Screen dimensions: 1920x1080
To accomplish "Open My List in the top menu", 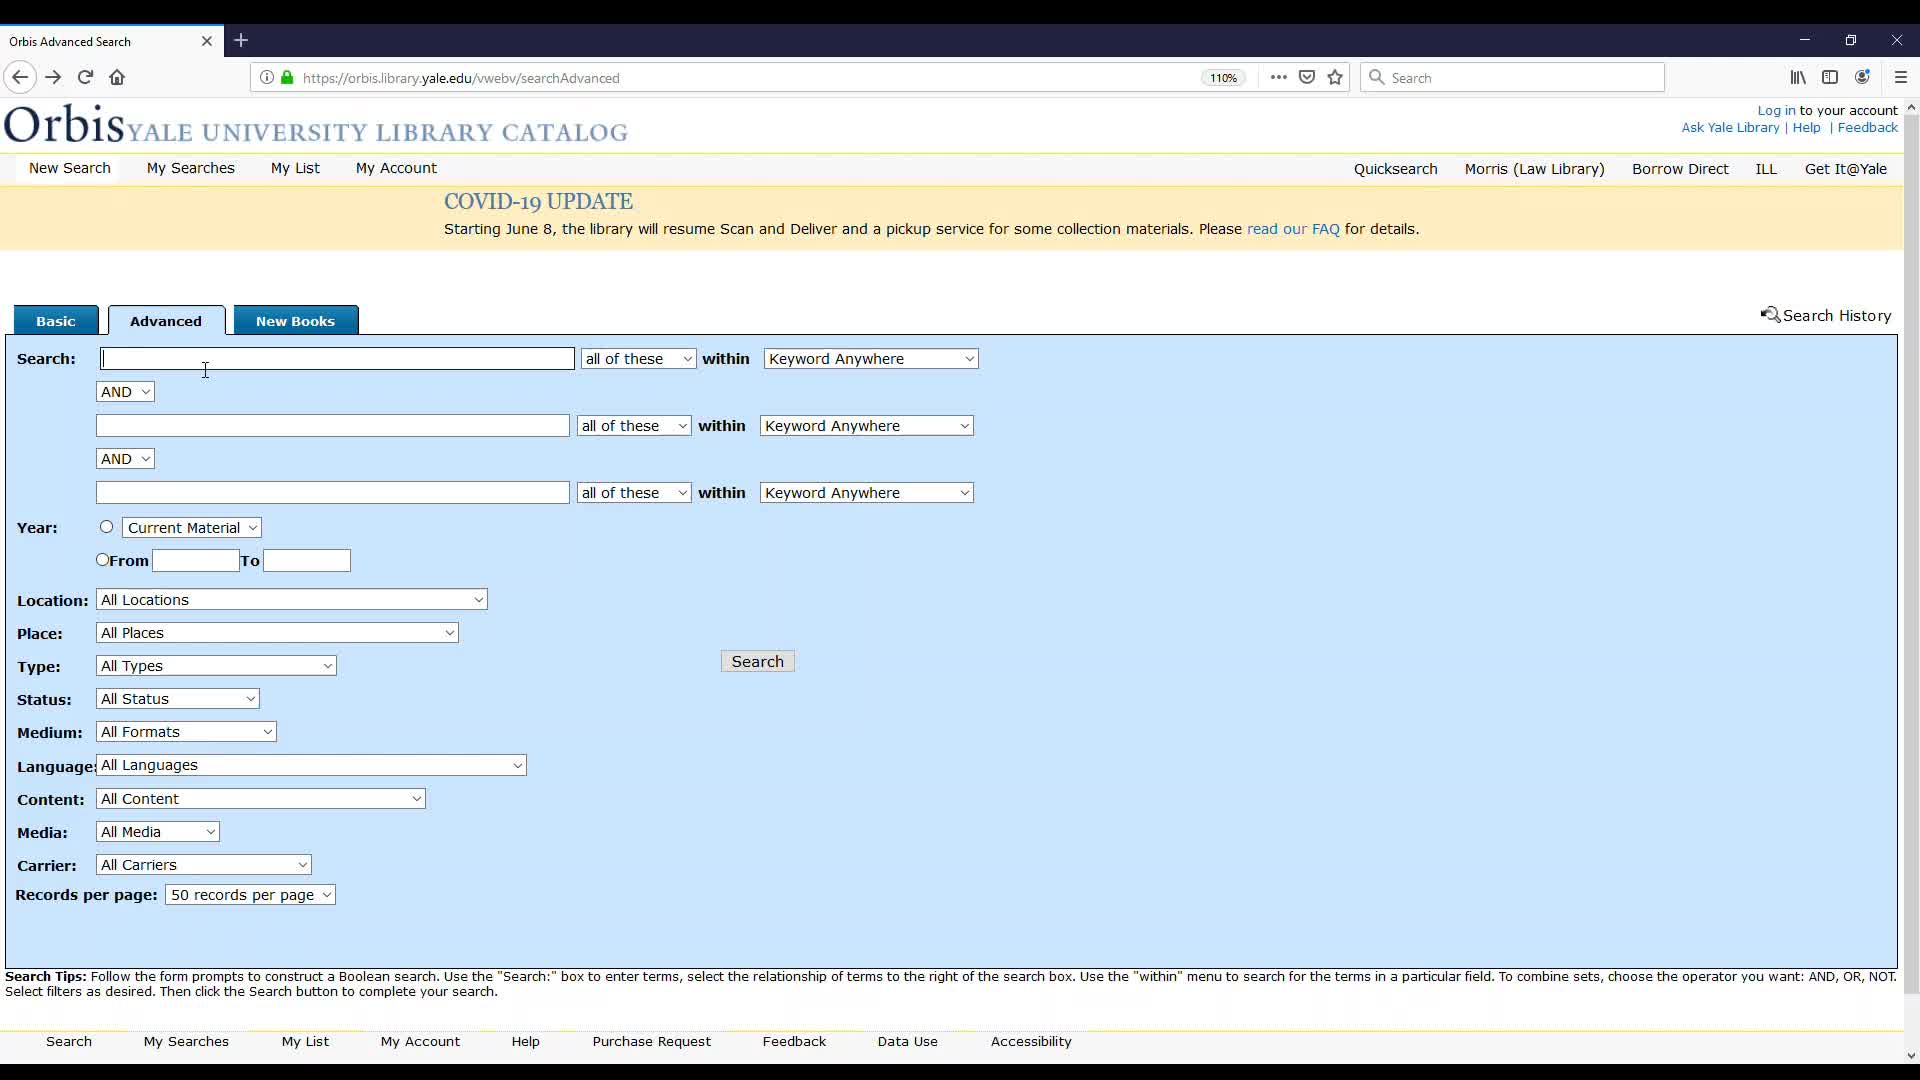I will coord(295,168).
